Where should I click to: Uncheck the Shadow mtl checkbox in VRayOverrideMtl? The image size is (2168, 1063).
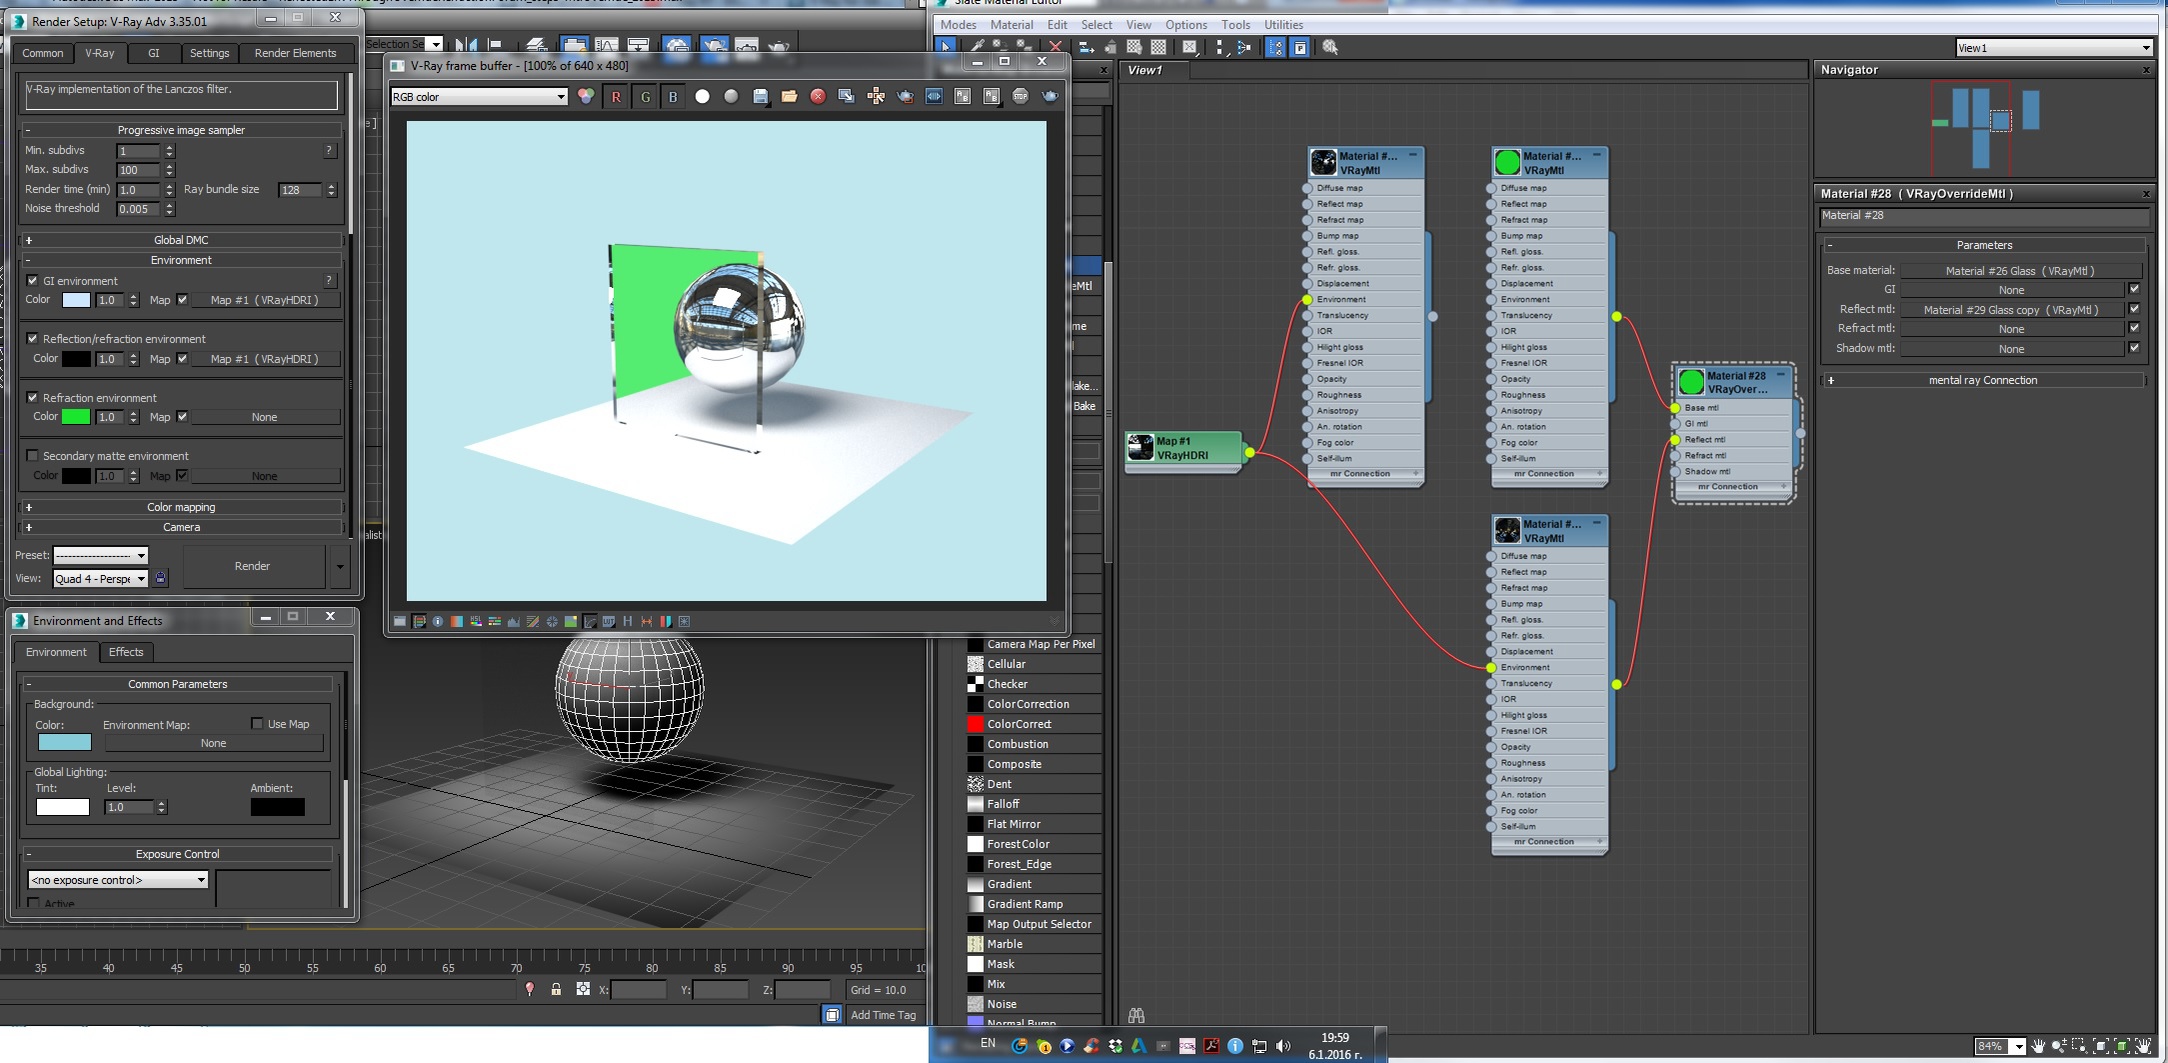click(2134, 349)
